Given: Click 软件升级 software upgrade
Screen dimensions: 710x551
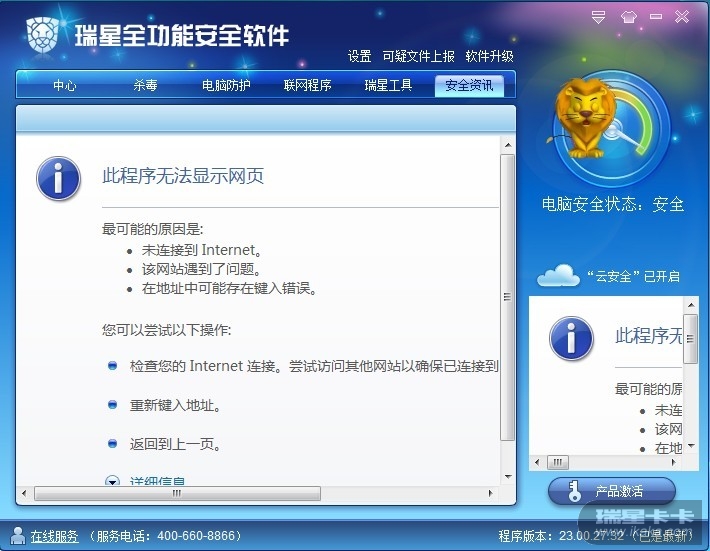Looking at the screenshot, I should click(x=489, y=56).
